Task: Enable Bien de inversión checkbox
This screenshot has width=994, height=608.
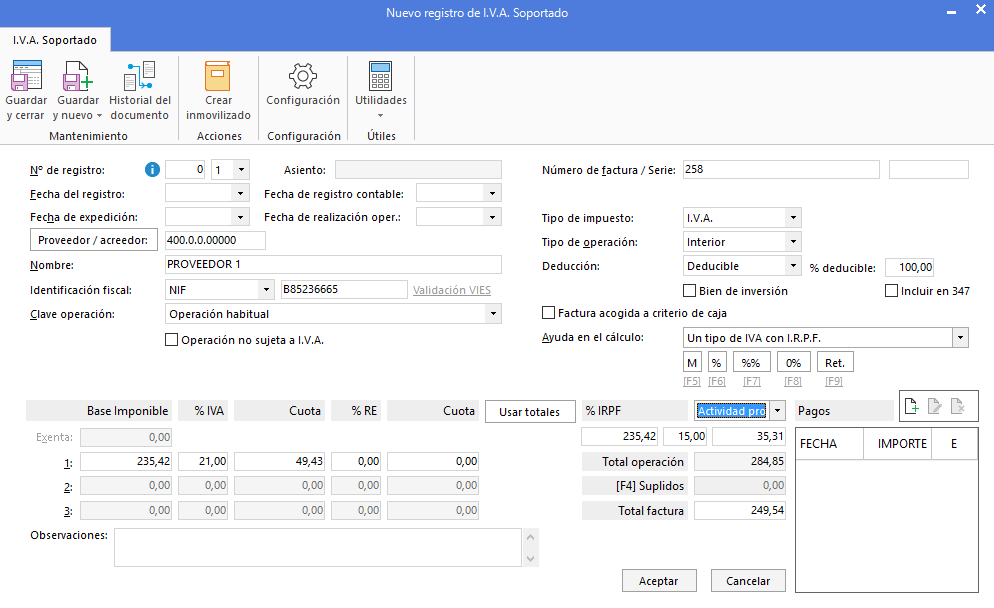Action: pos(689,290)
